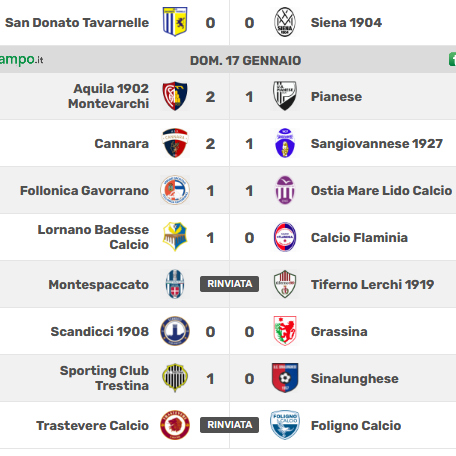The width and height of the screenshot is (456, 456).
Task: Click the site logo in the date bar
Action: coord(22,60)
